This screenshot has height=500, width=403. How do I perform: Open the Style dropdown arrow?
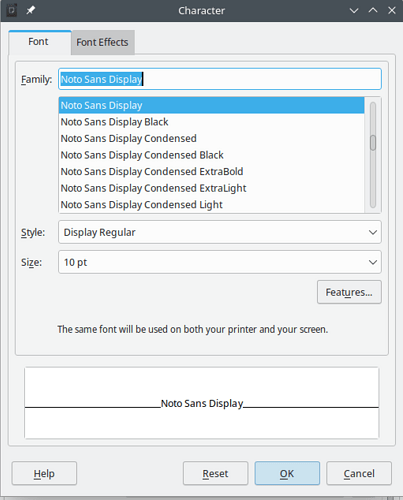(373, 232)
